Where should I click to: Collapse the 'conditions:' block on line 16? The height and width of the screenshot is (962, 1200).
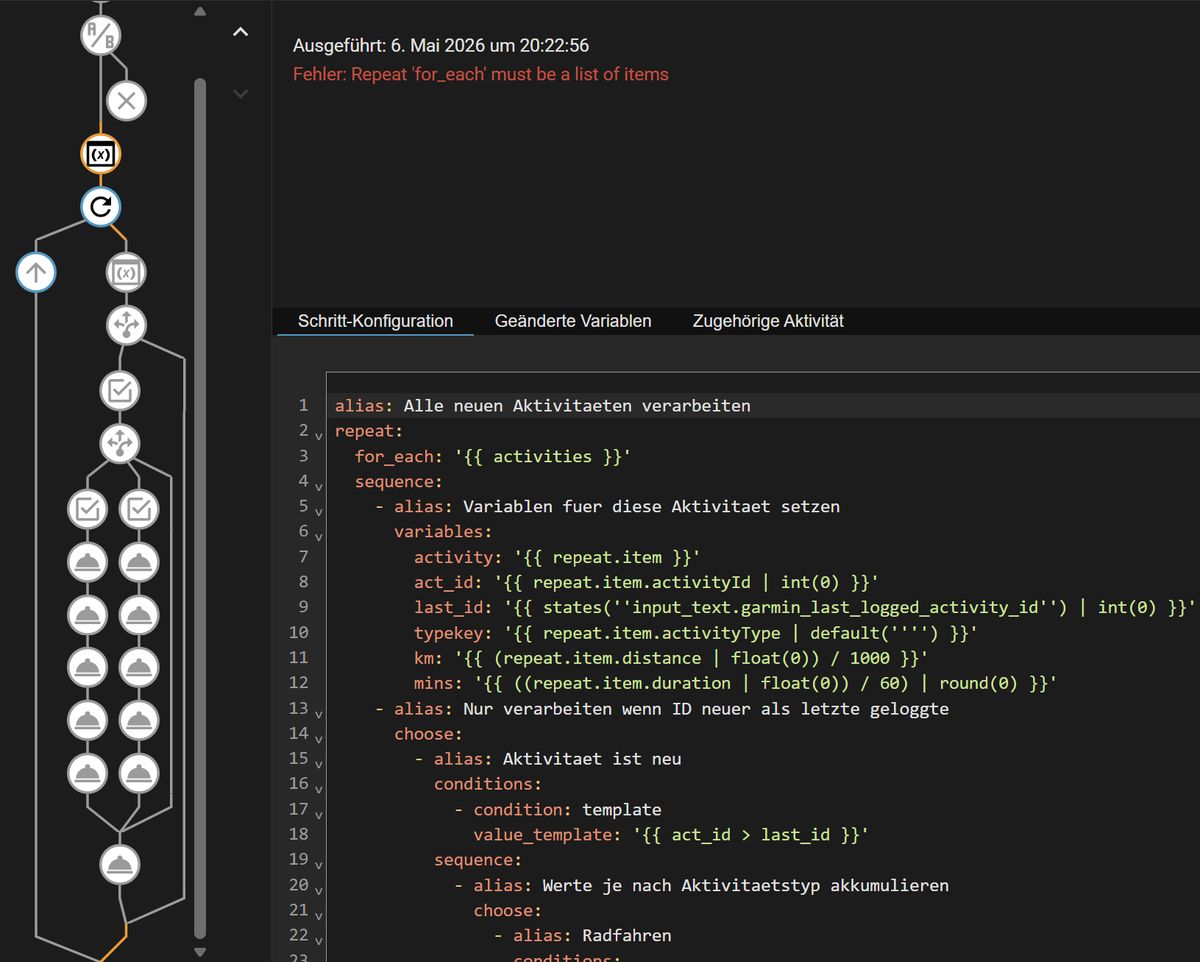318,790
